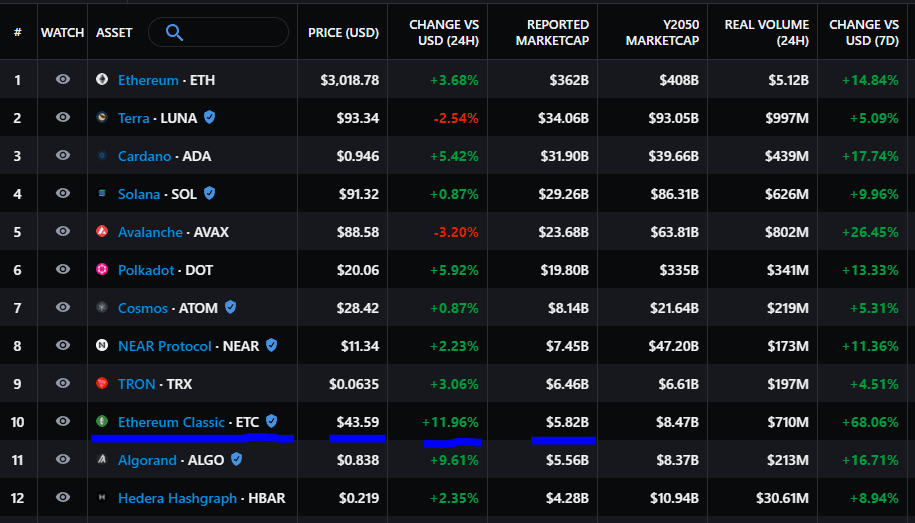This screenshot has height=523, width=915.
Task: Click the $335B Y2050 marketcap value
Action: 679,270
